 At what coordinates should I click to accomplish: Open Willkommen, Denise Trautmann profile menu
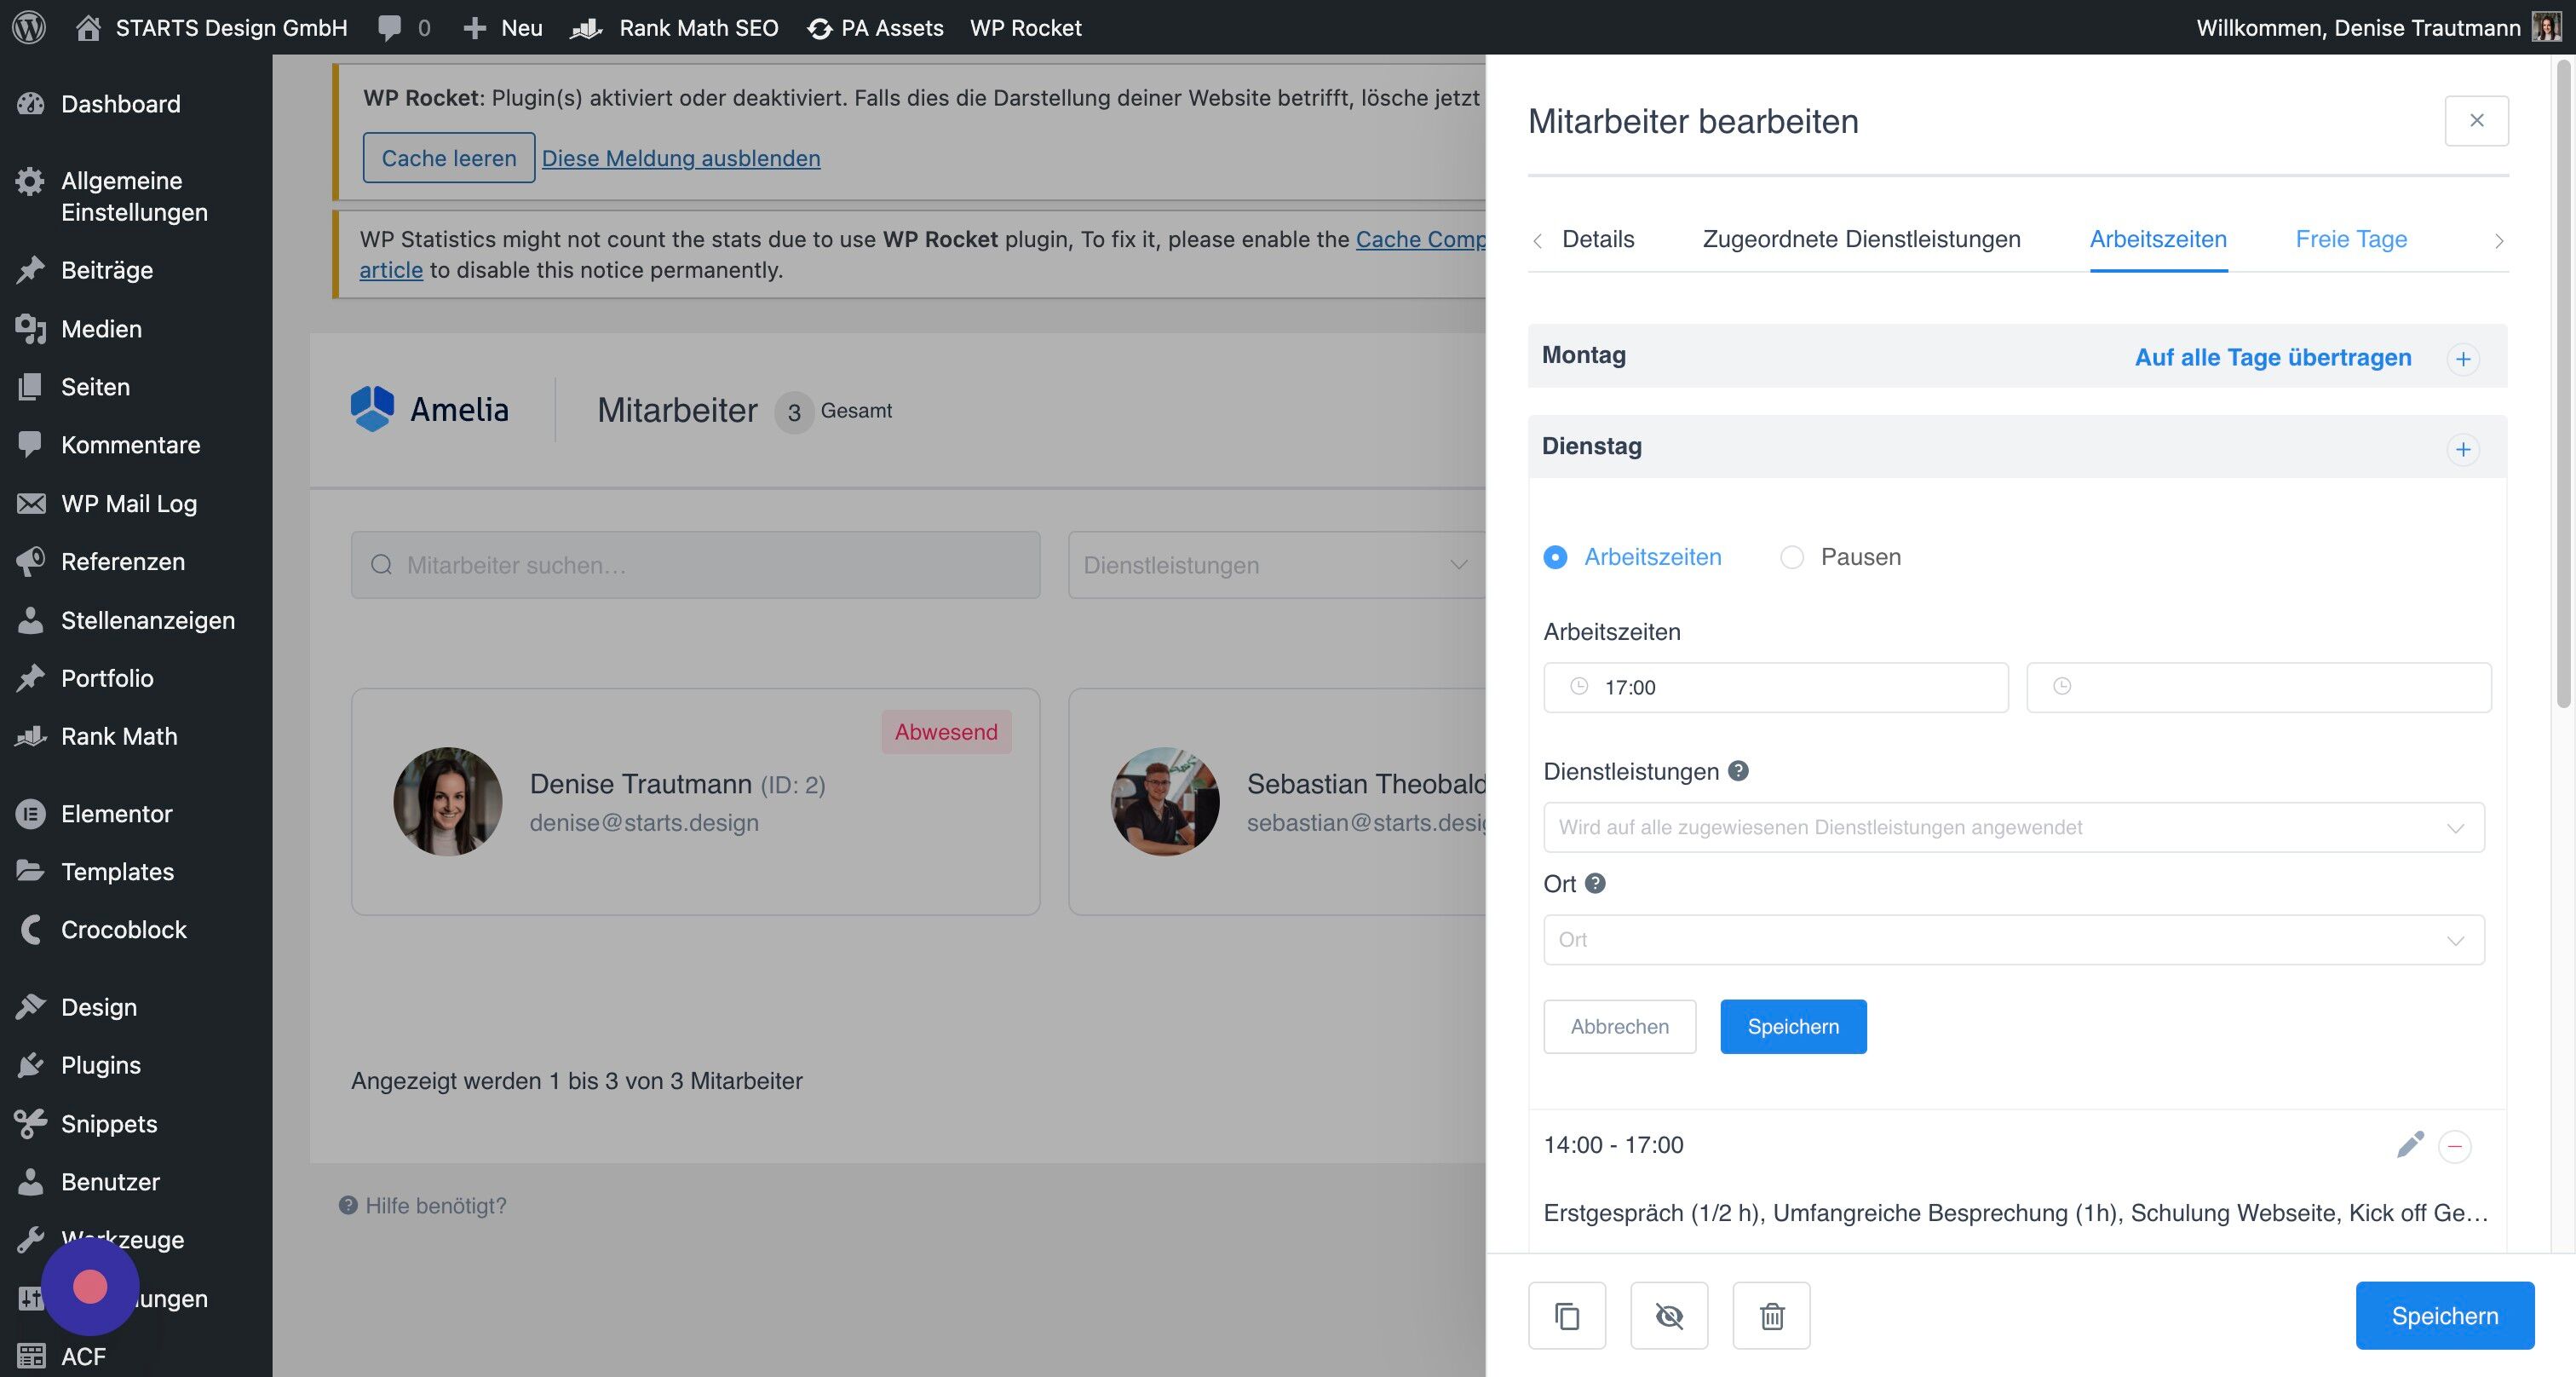click(x=2379, y=27)
